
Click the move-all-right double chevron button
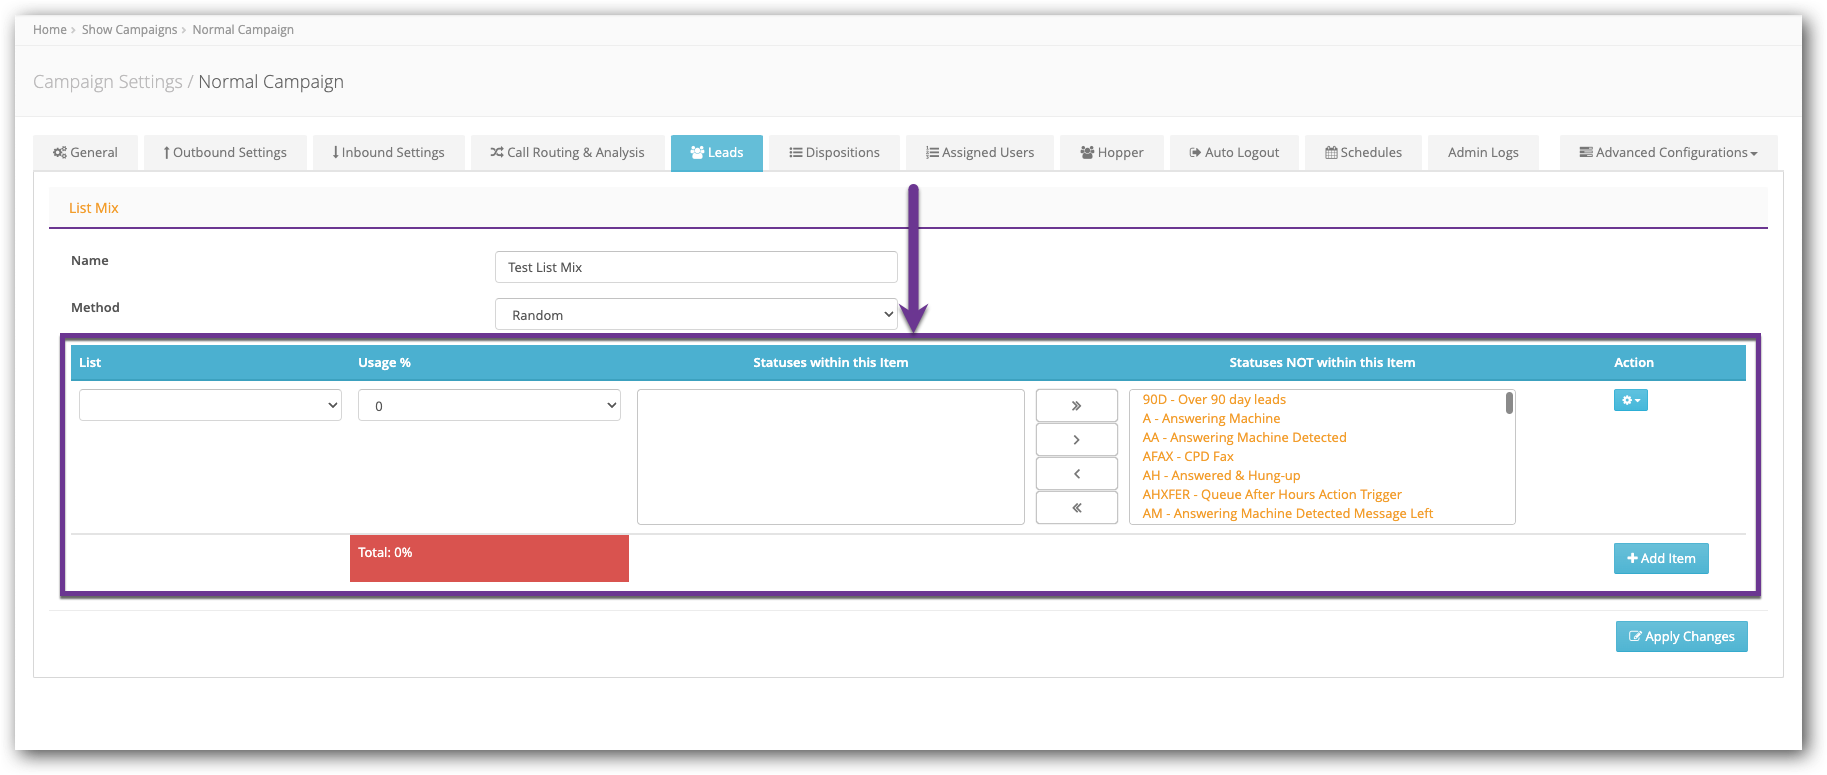tap(1076, 406)
